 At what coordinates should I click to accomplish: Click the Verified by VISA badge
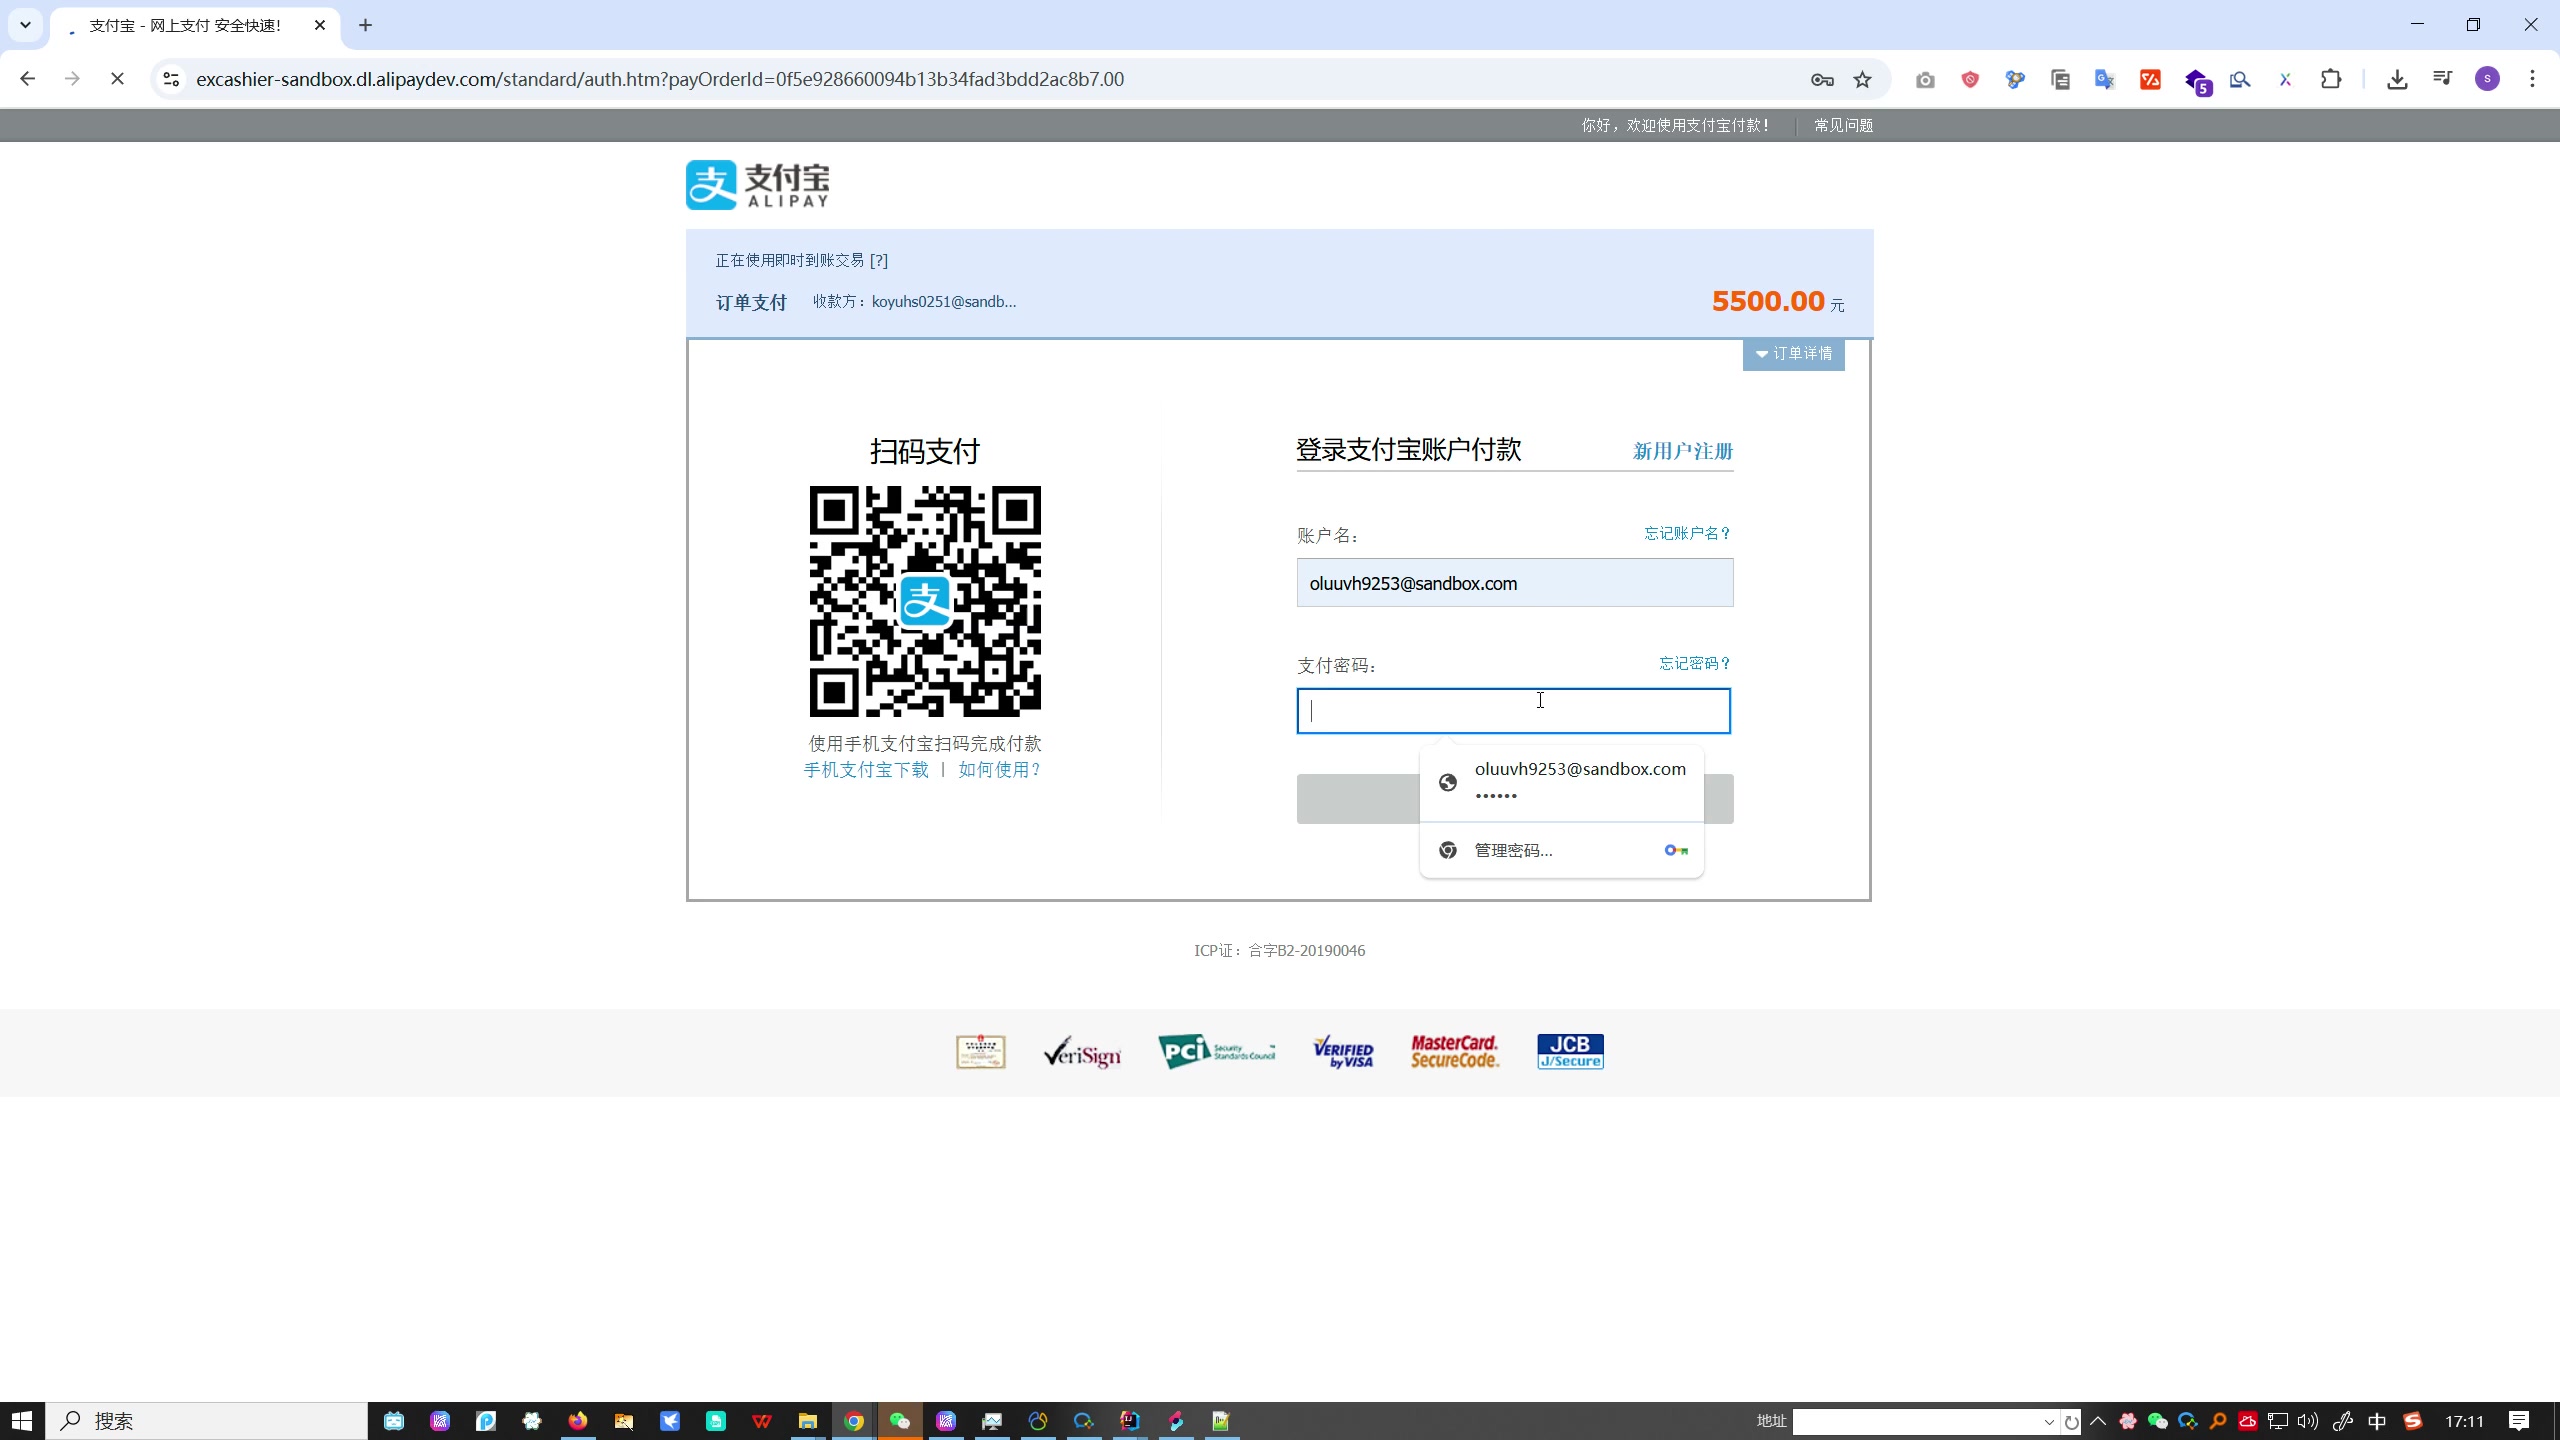pyautogui.click(x=1343, y=1052)
